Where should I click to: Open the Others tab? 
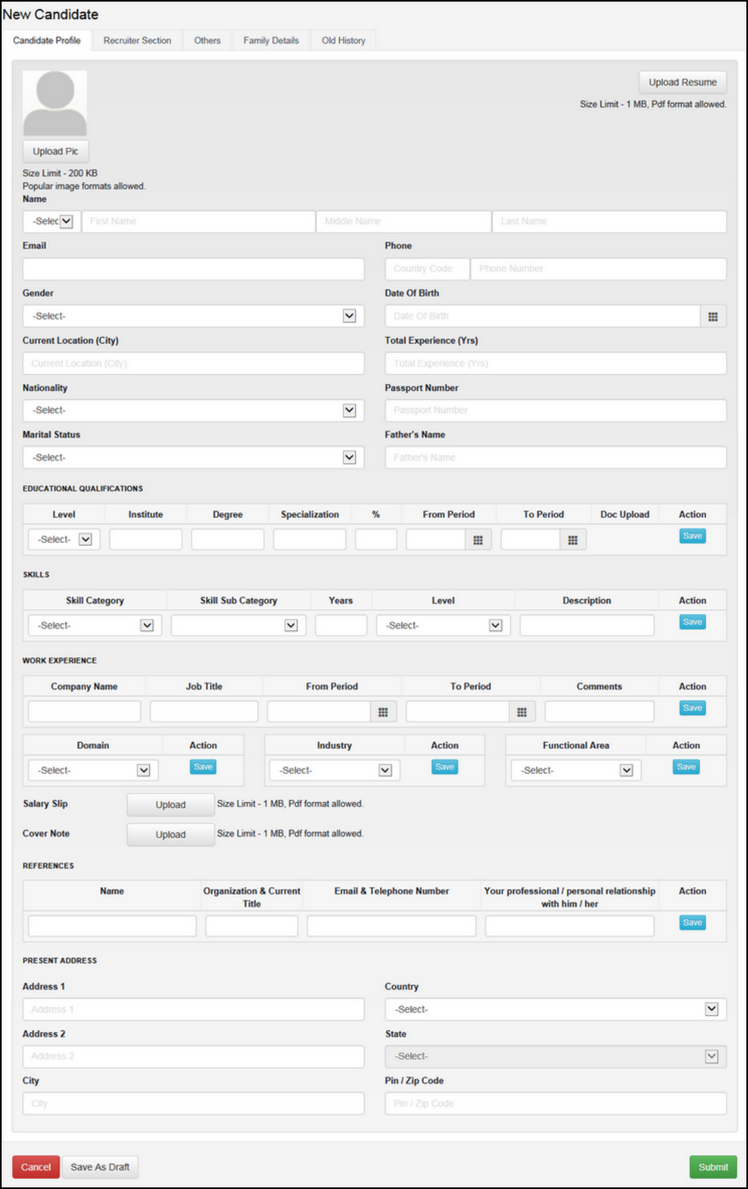207,40
